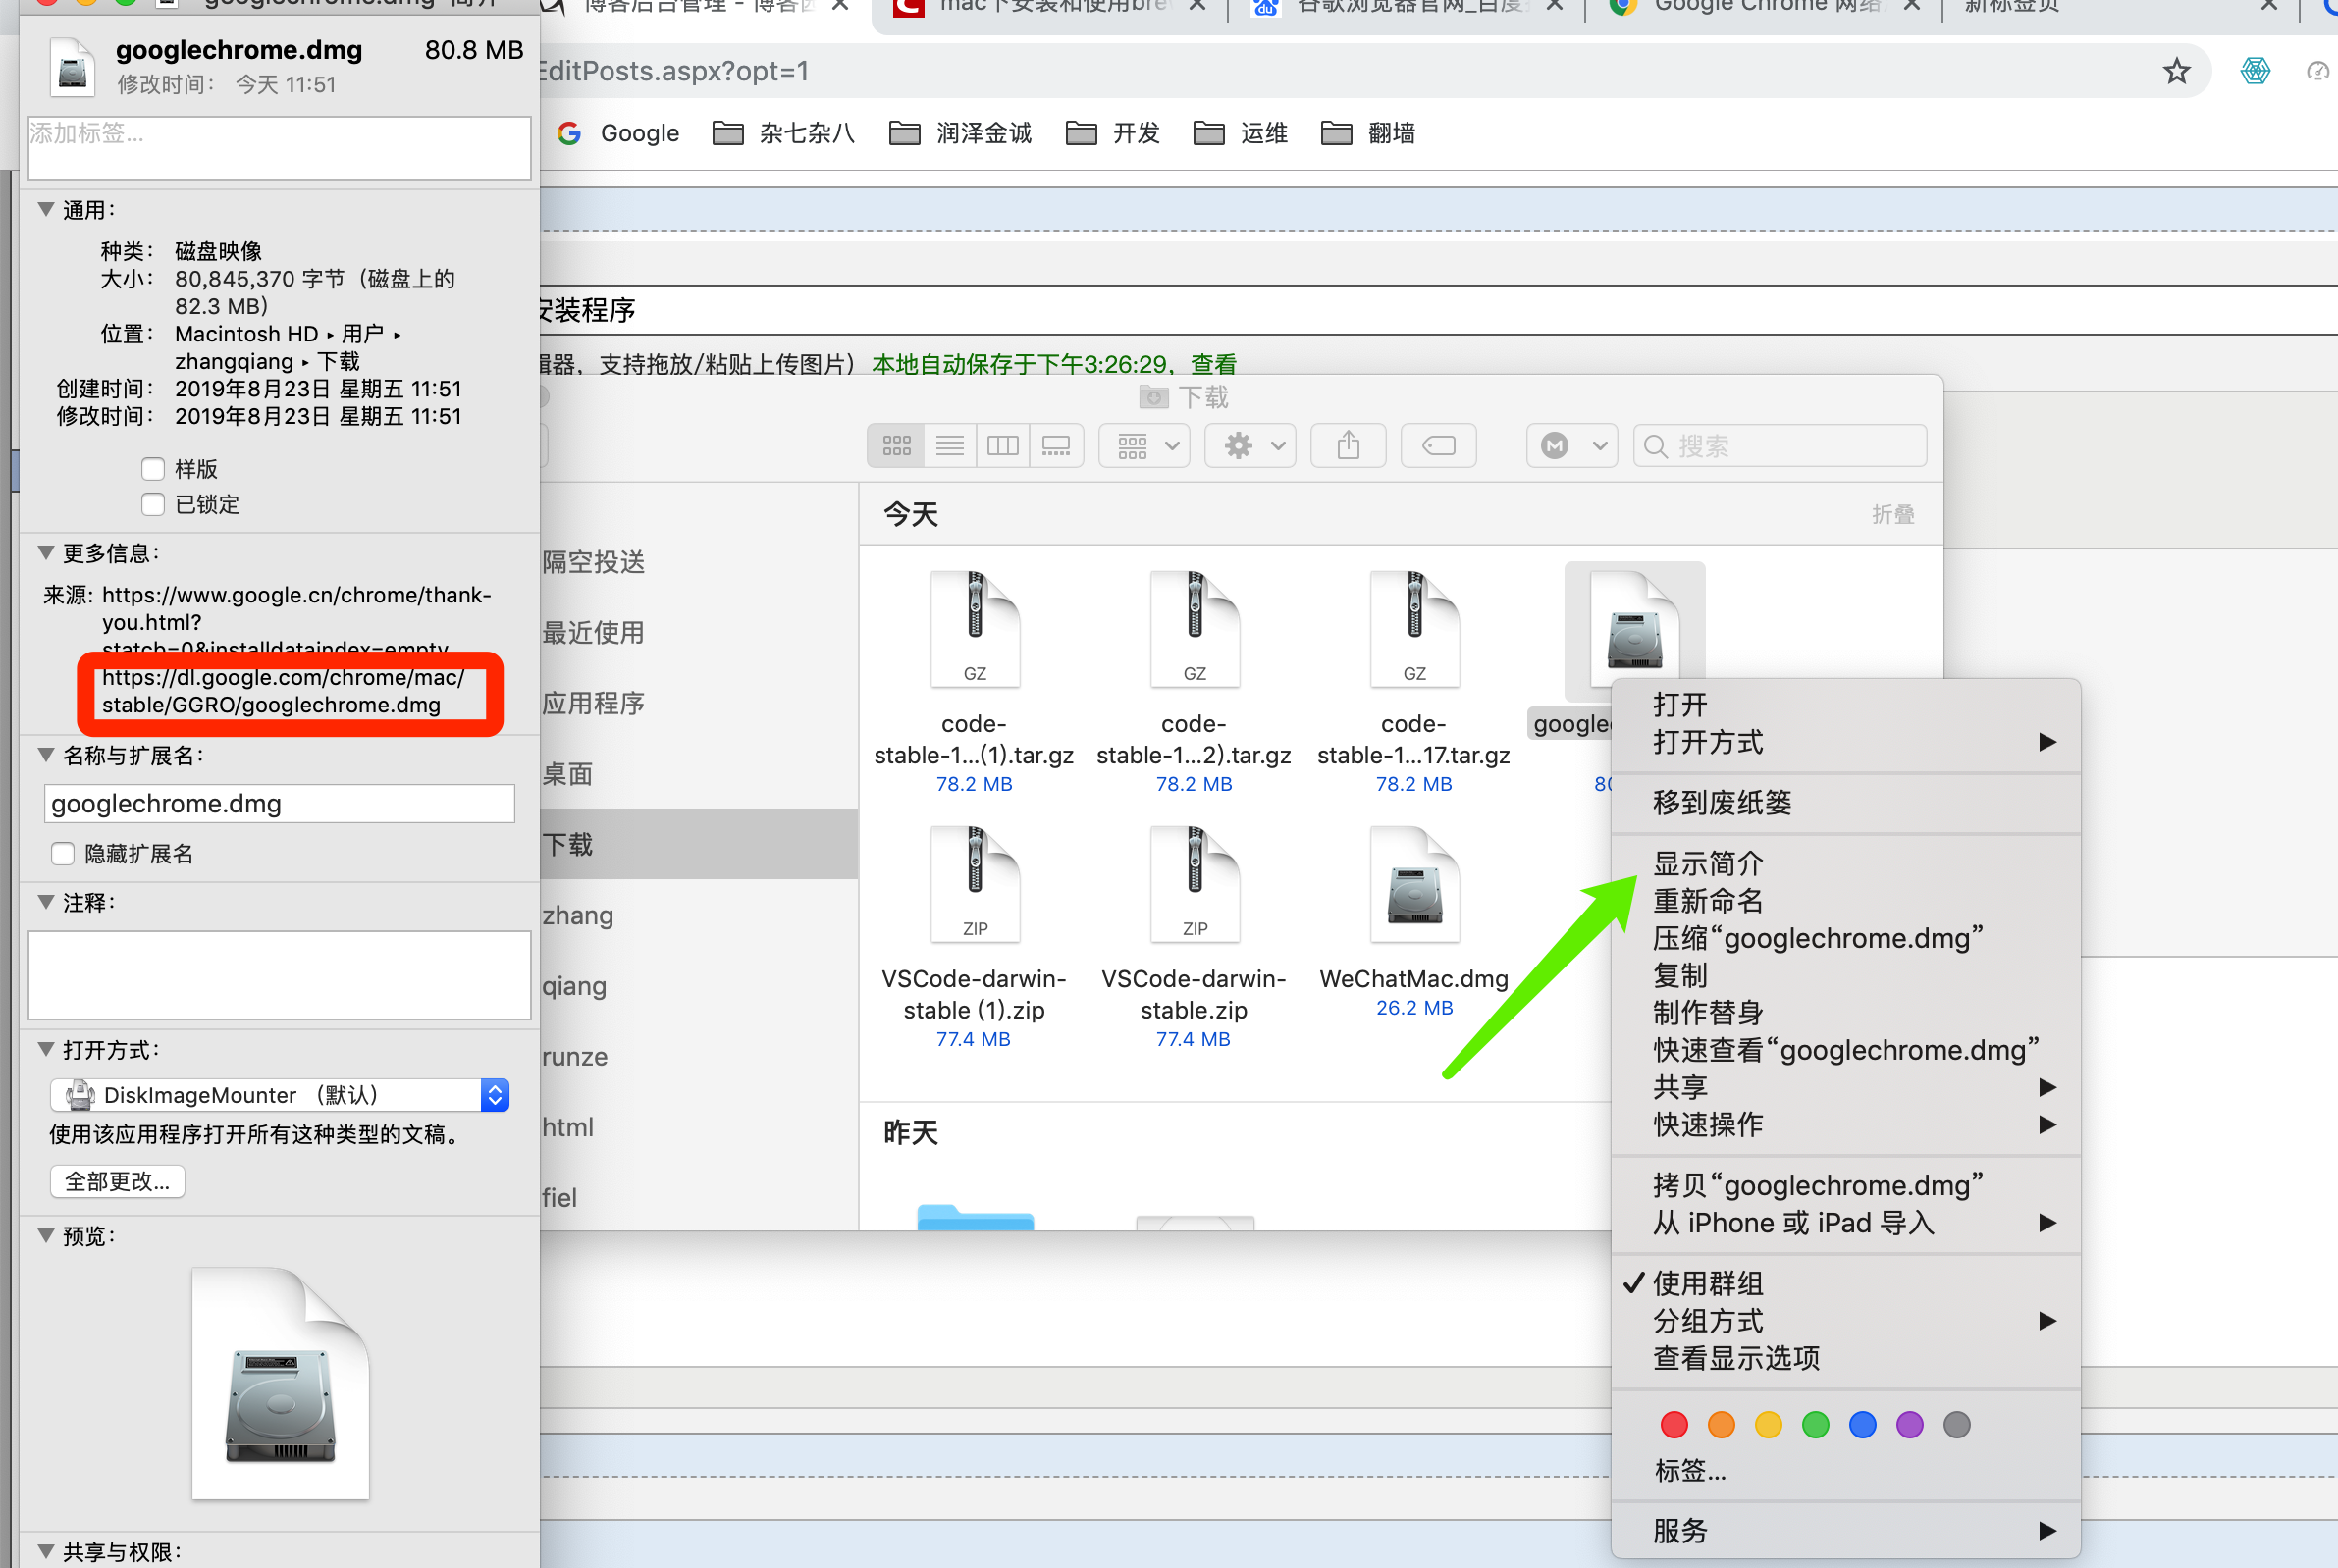The image size is (2338, 1568).
Task: Apply the blue tag color
Action: click(x=1862, y=1424)
